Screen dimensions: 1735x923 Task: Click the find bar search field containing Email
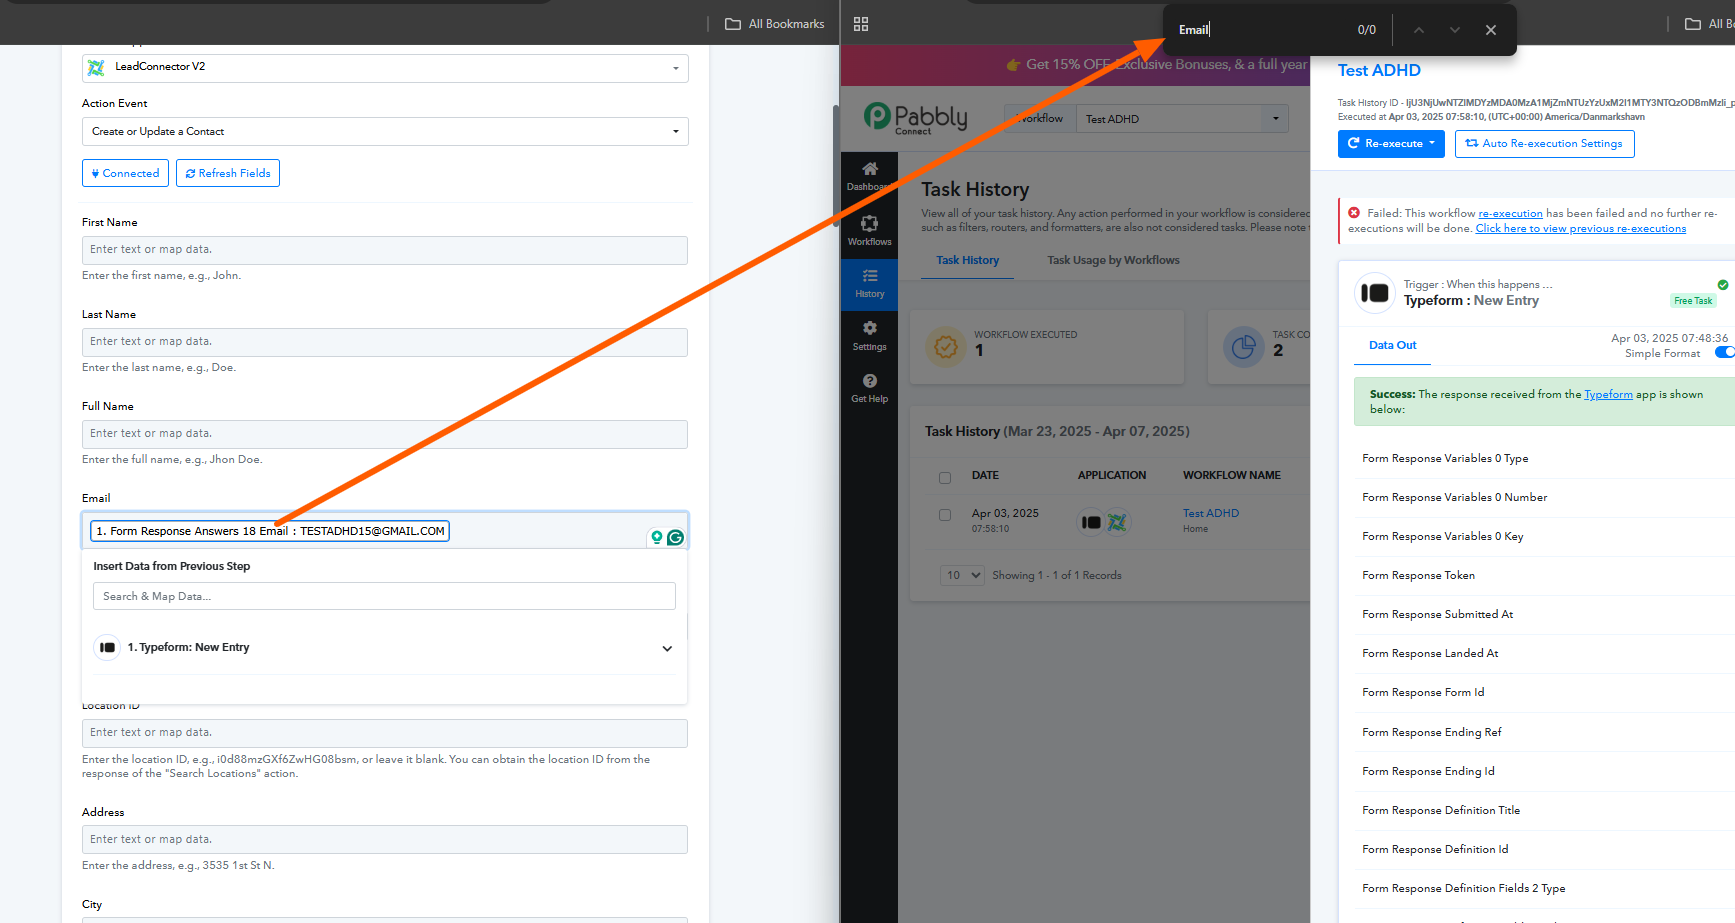[1260, 30]
